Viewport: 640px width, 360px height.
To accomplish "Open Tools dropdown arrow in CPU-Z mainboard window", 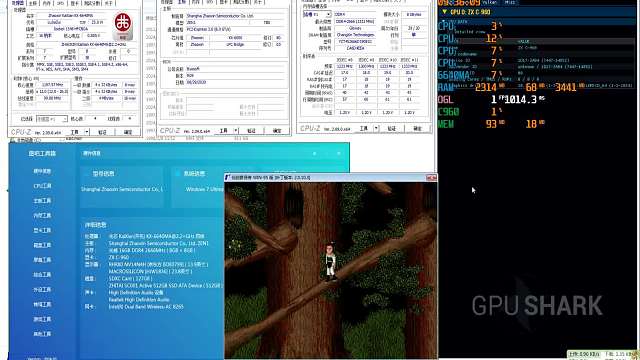I will click(236, 131).
